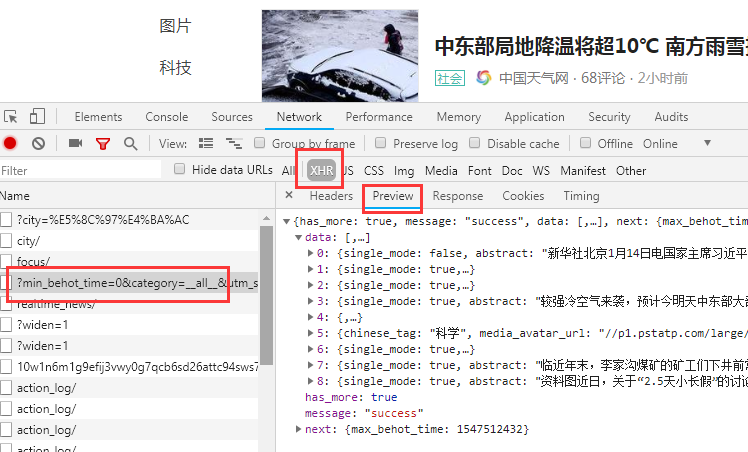Toggle the overview waterfall view icon
748x452 pixels.
point(234,143)
